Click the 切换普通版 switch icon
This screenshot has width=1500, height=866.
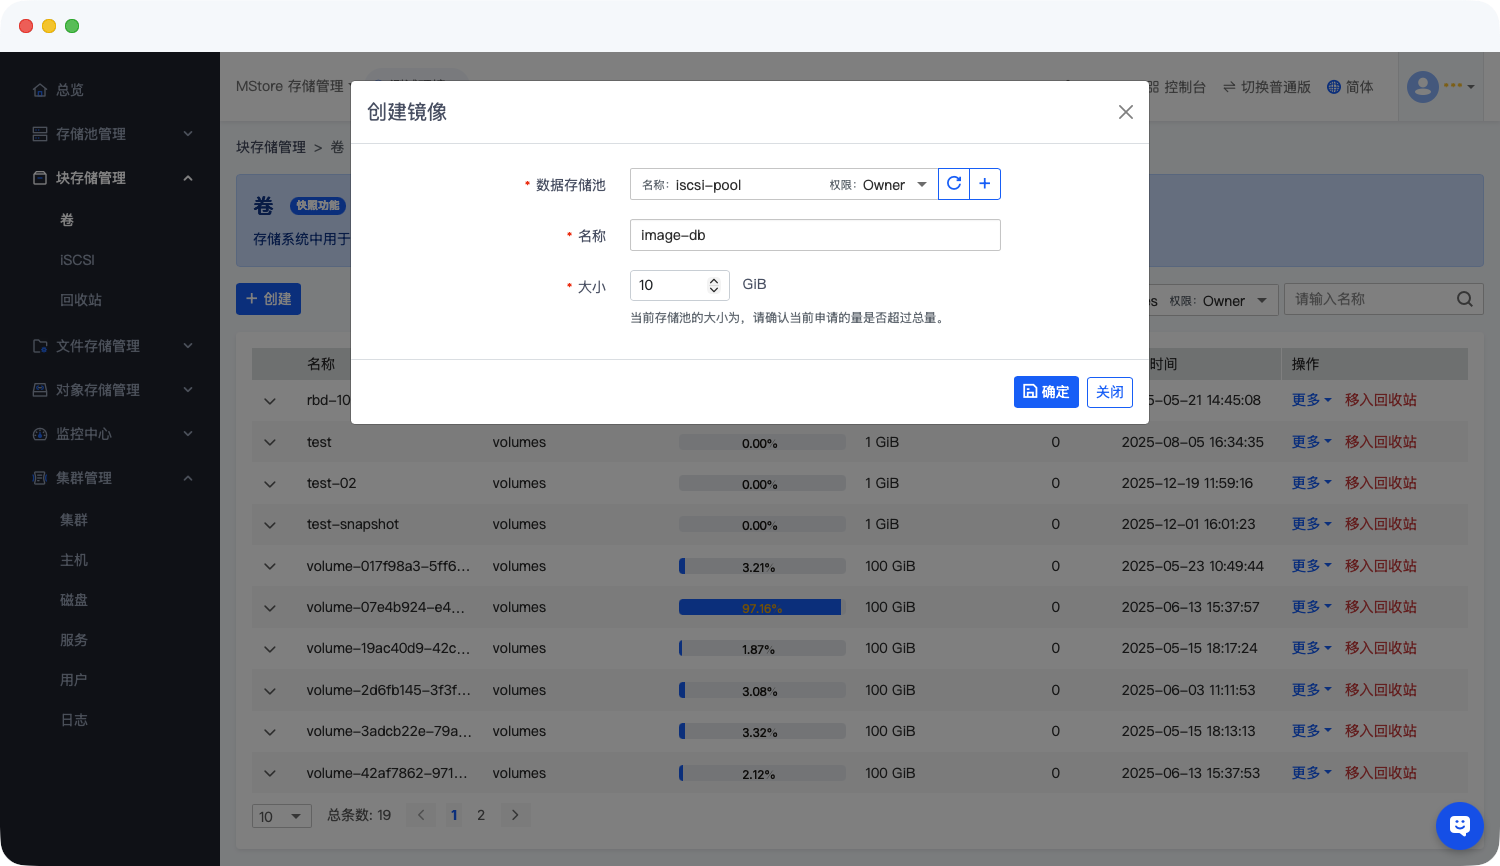click(x=1229, y=87)
